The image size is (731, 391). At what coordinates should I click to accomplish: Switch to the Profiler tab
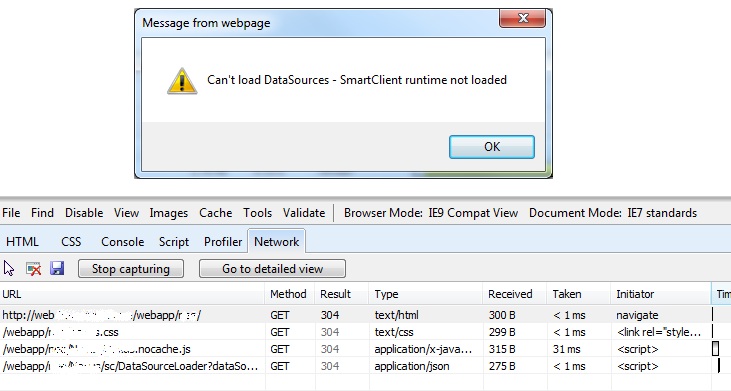223,242
